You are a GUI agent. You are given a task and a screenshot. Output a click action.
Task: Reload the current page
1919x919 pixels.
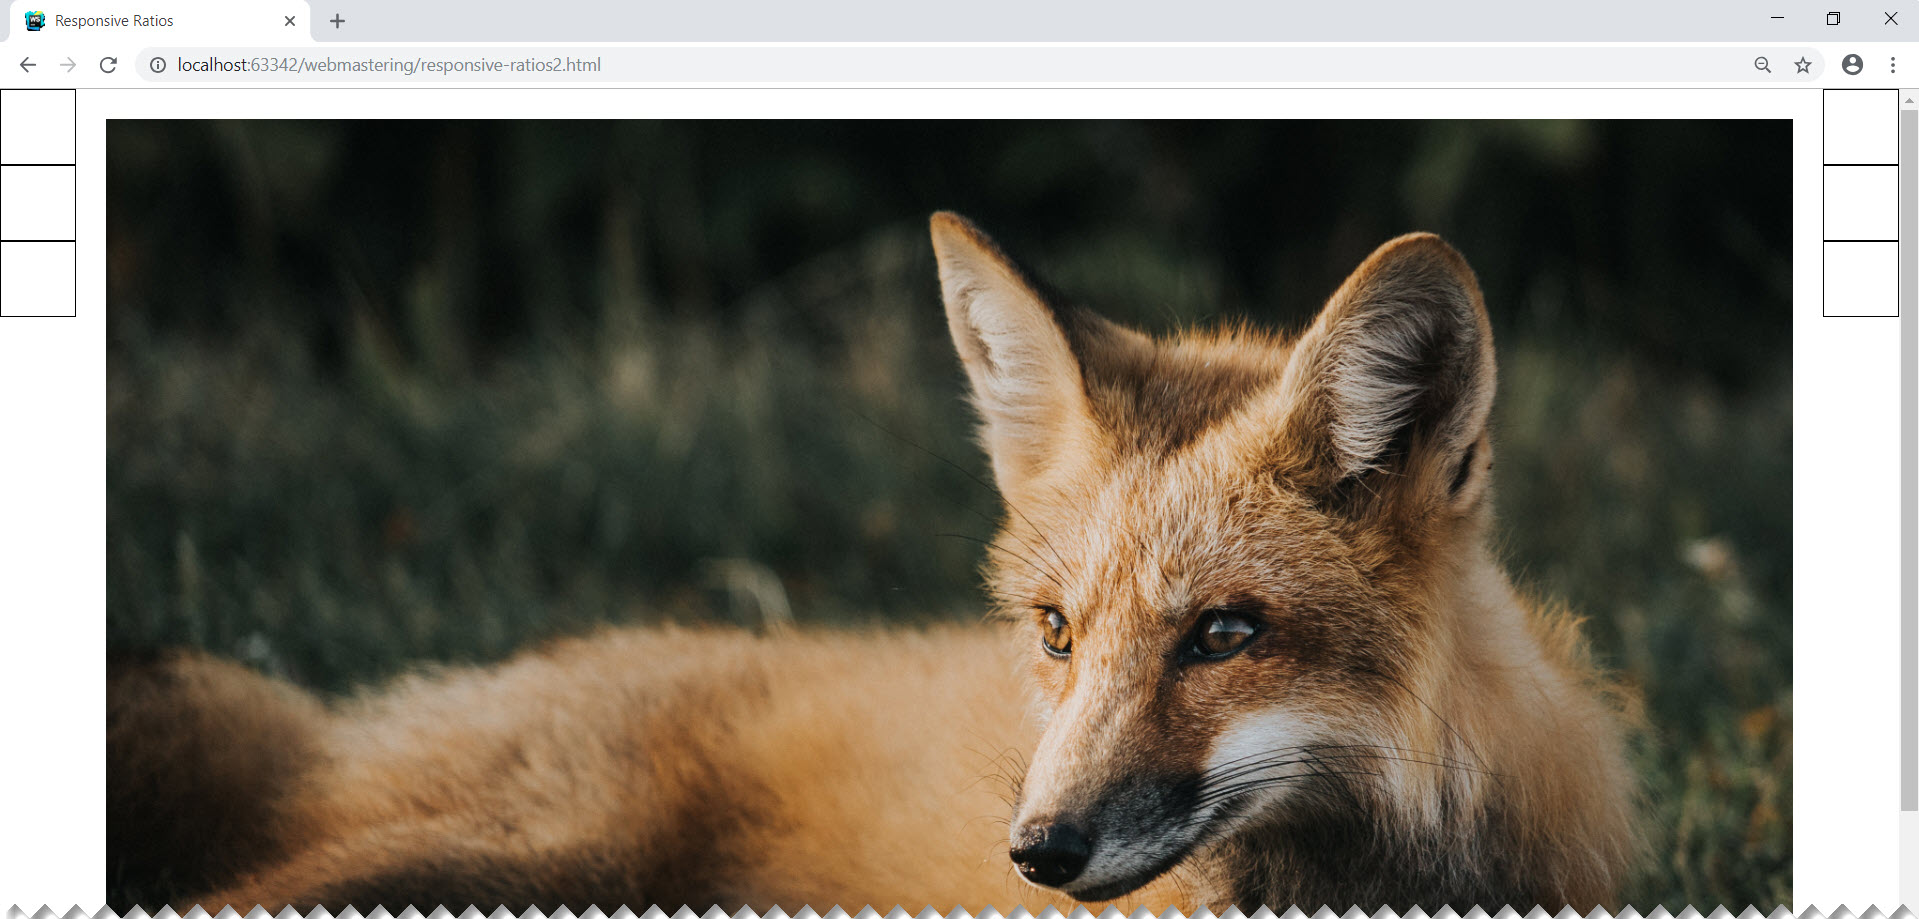click(108, 65)
